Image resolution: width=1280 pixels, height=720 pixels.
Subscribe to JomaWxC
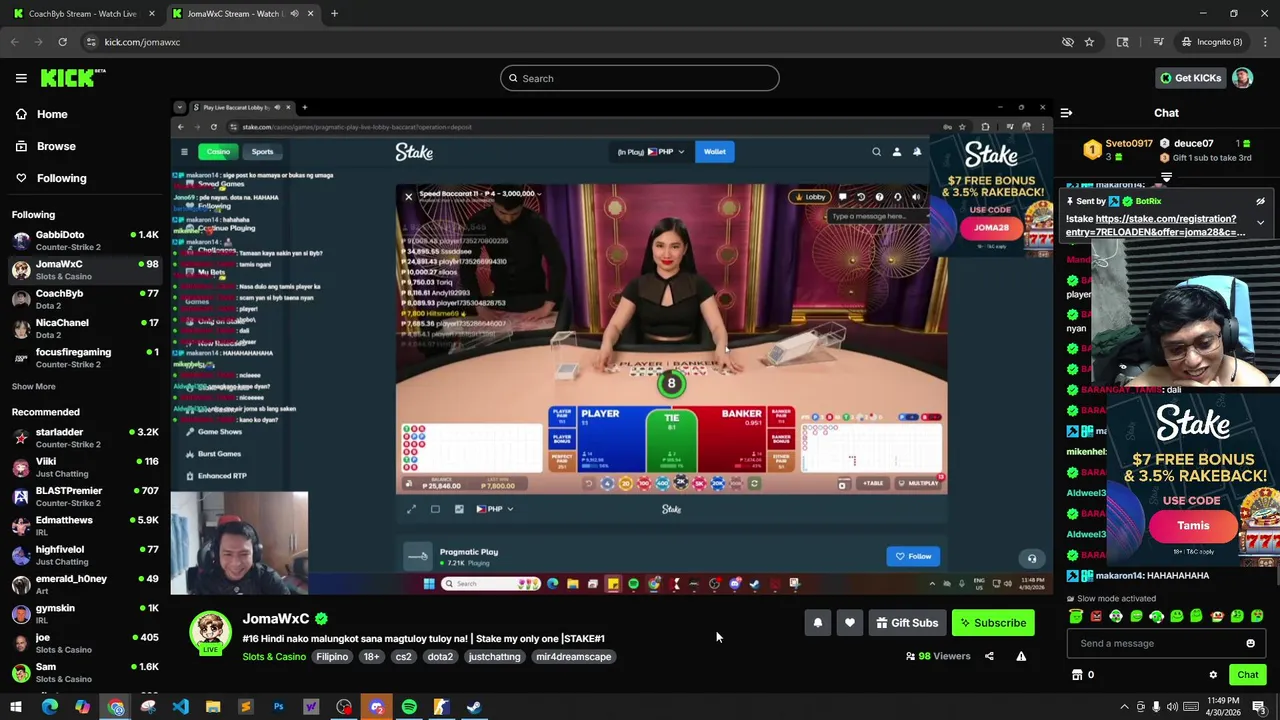click(993, 623)
